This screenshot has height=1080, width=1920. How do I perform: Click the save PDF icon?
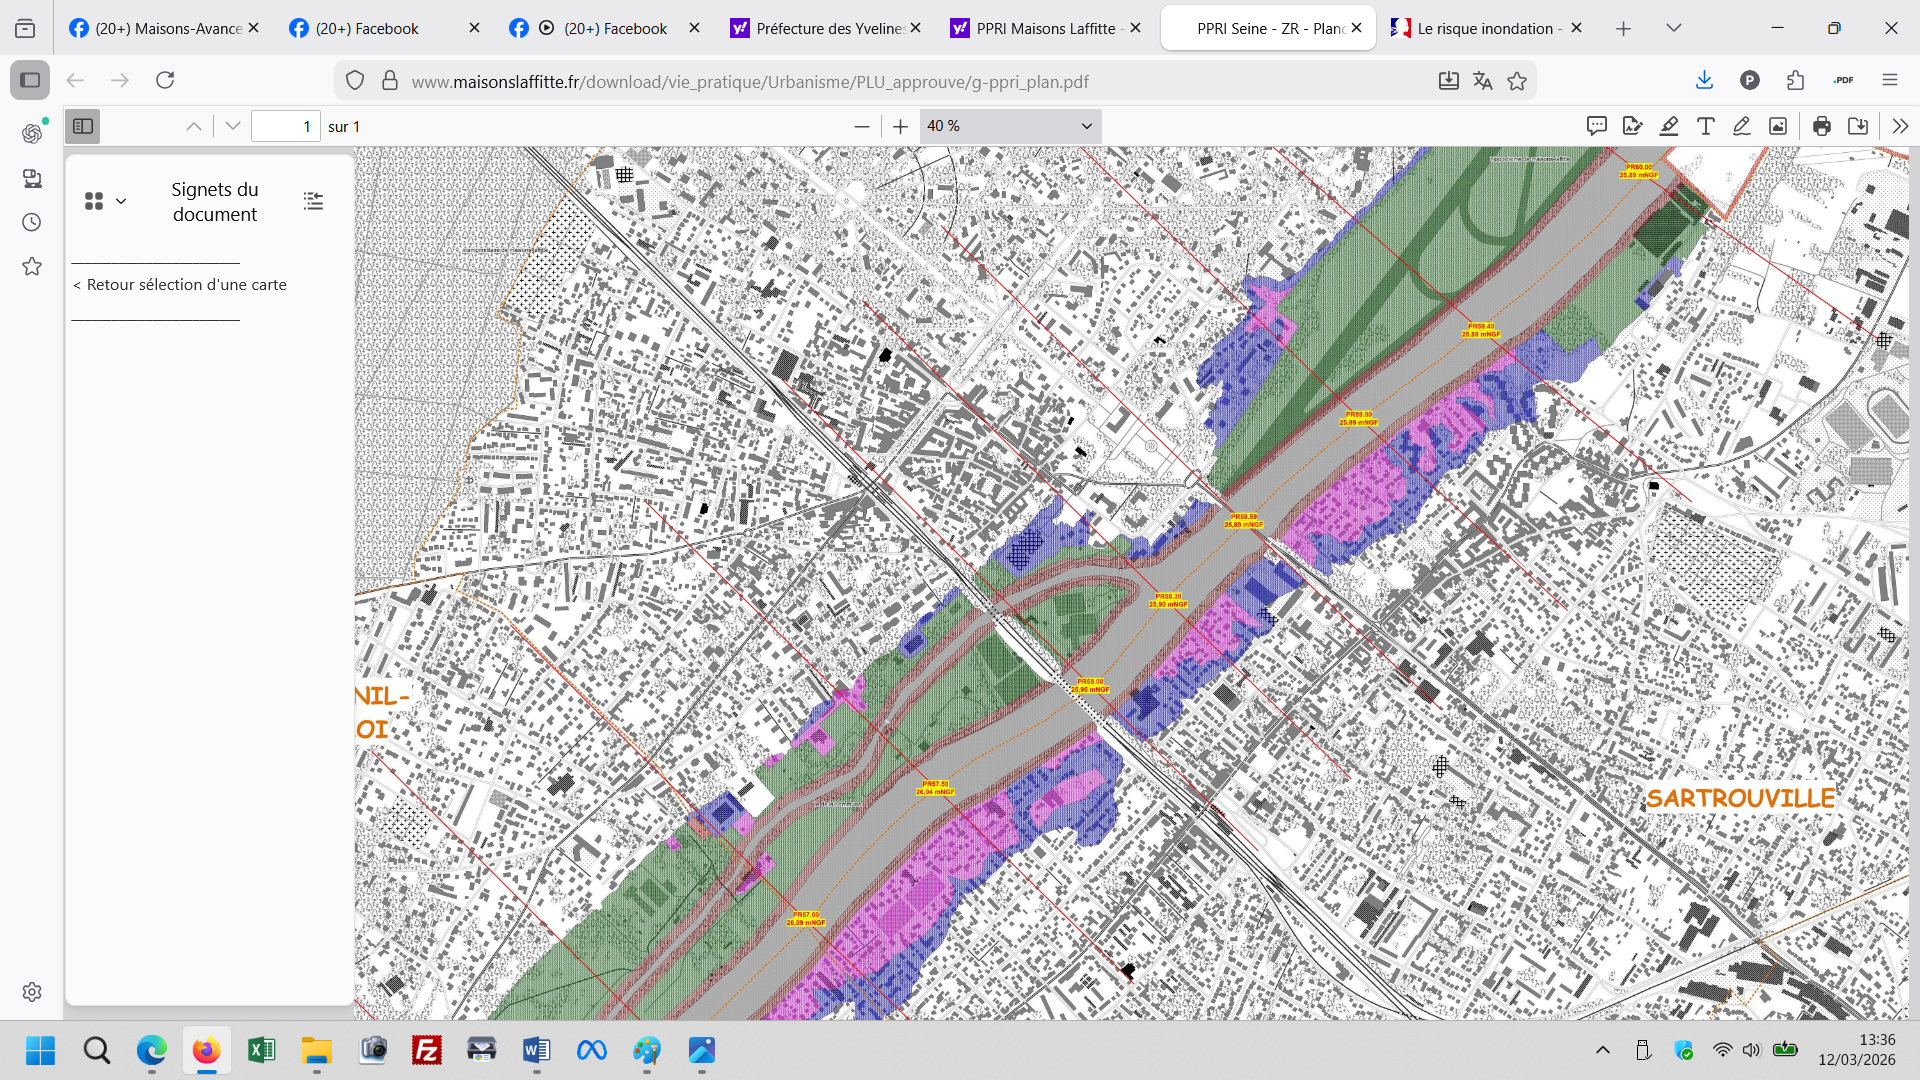pos(1858,126)
